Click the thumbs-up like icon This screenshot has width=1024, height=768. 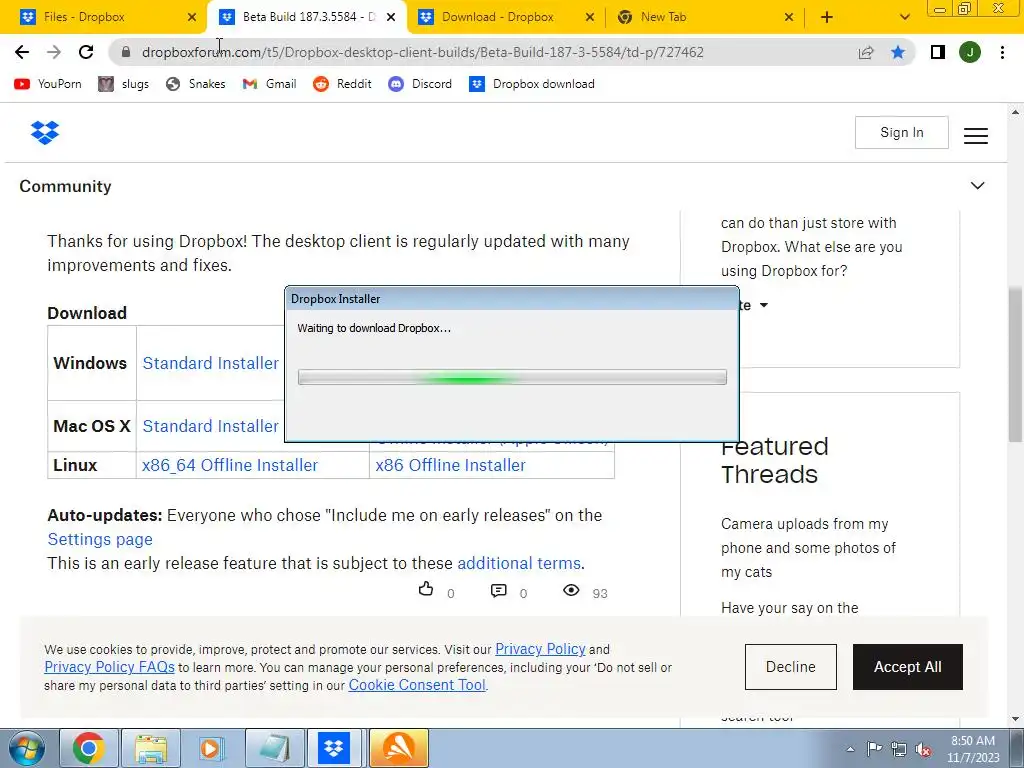(x=426, y=589)
